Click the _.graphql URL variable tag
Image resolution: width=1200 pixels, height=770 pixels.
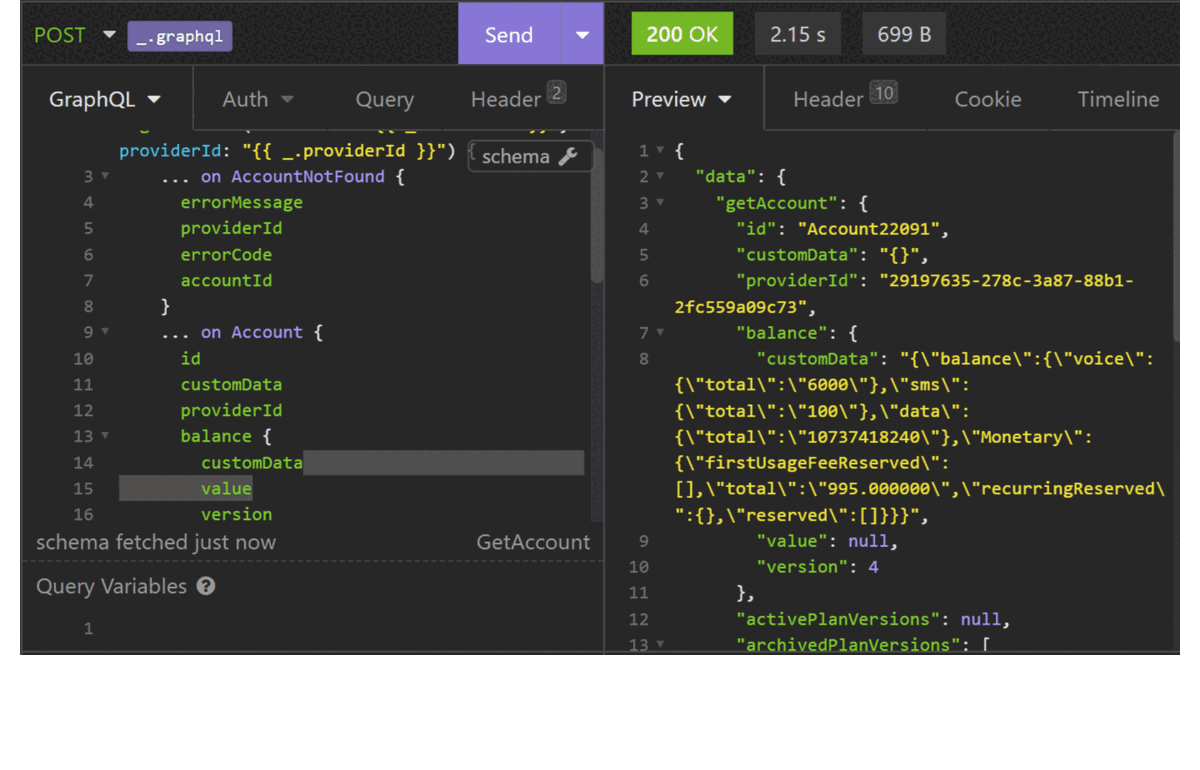click(x=180, y=36)
